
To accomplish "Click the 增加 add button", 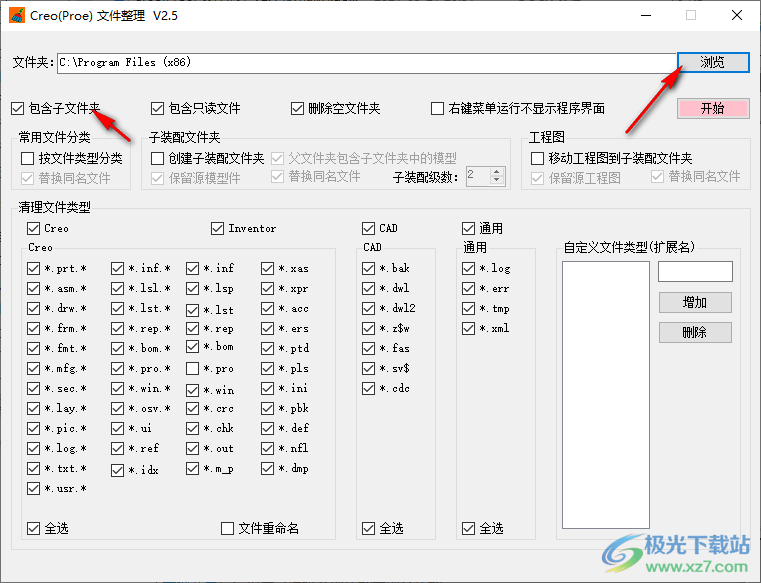I will click(695, 302).
